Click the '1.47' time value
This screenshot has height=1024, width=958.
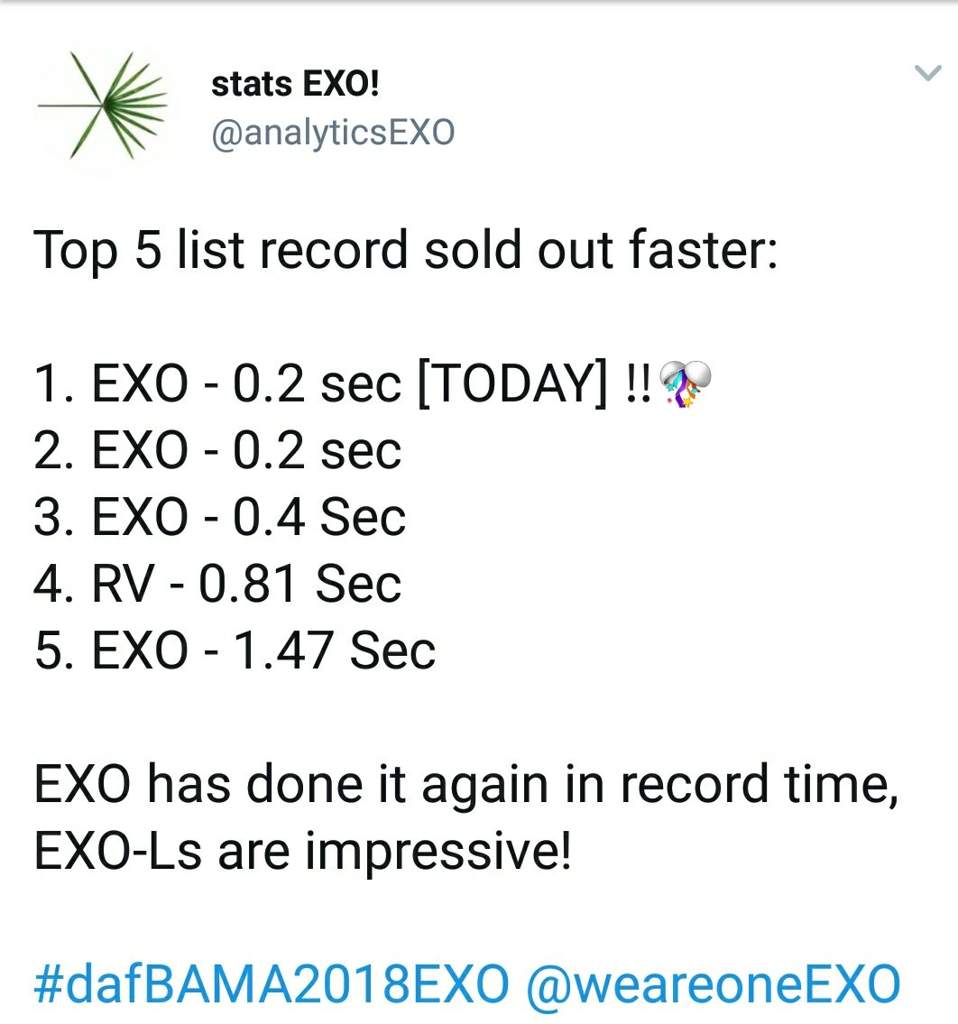pos(282,650)
